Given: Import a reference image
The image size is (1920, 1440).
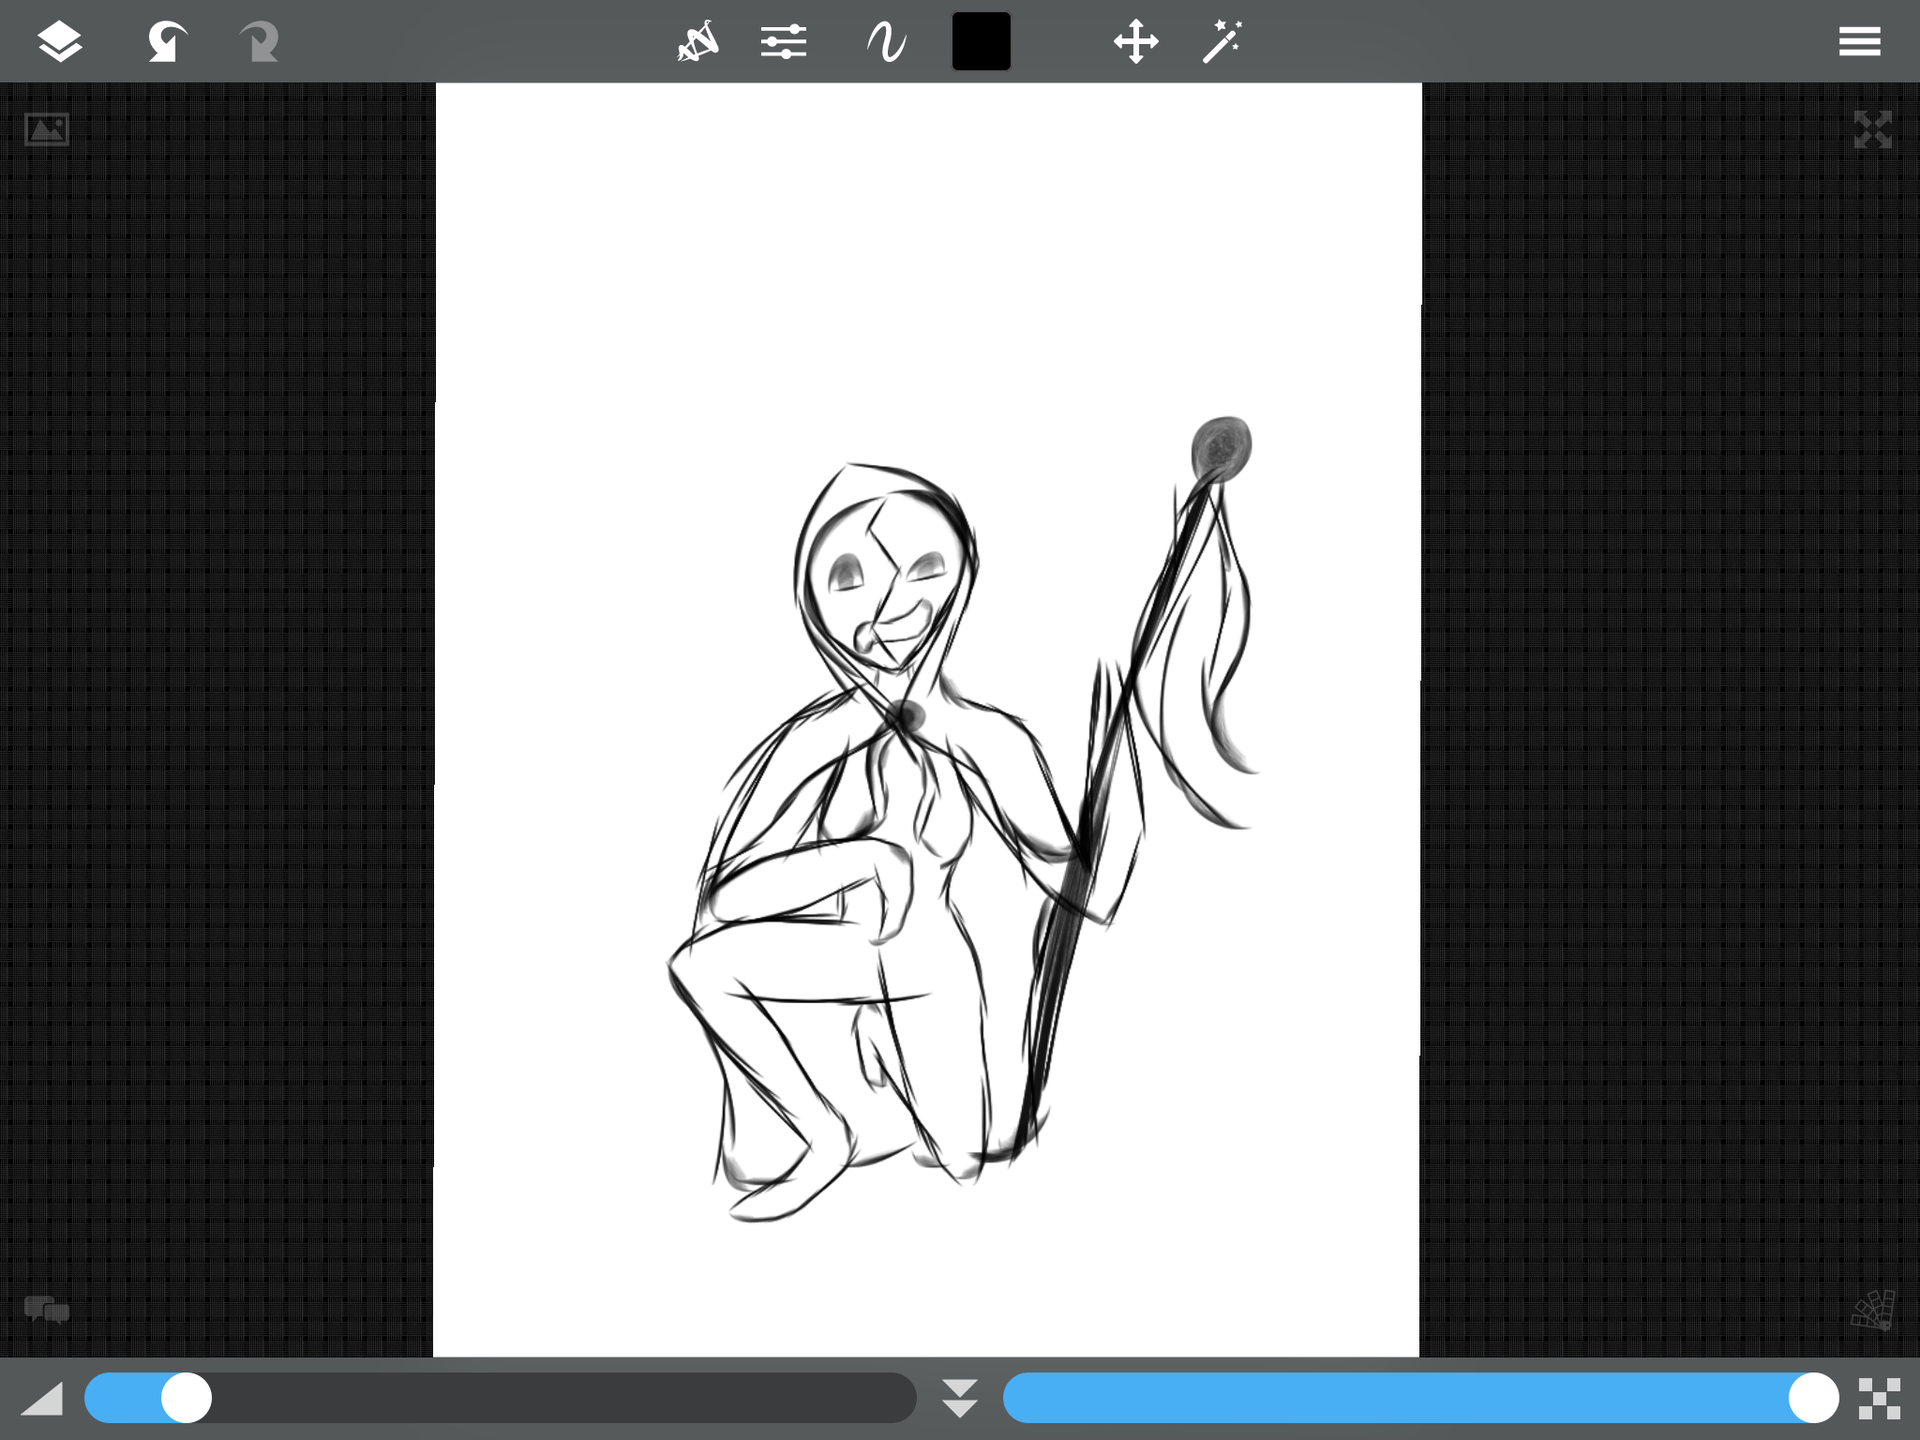Looking at the screenshot, I should click(x=47, y=129).
